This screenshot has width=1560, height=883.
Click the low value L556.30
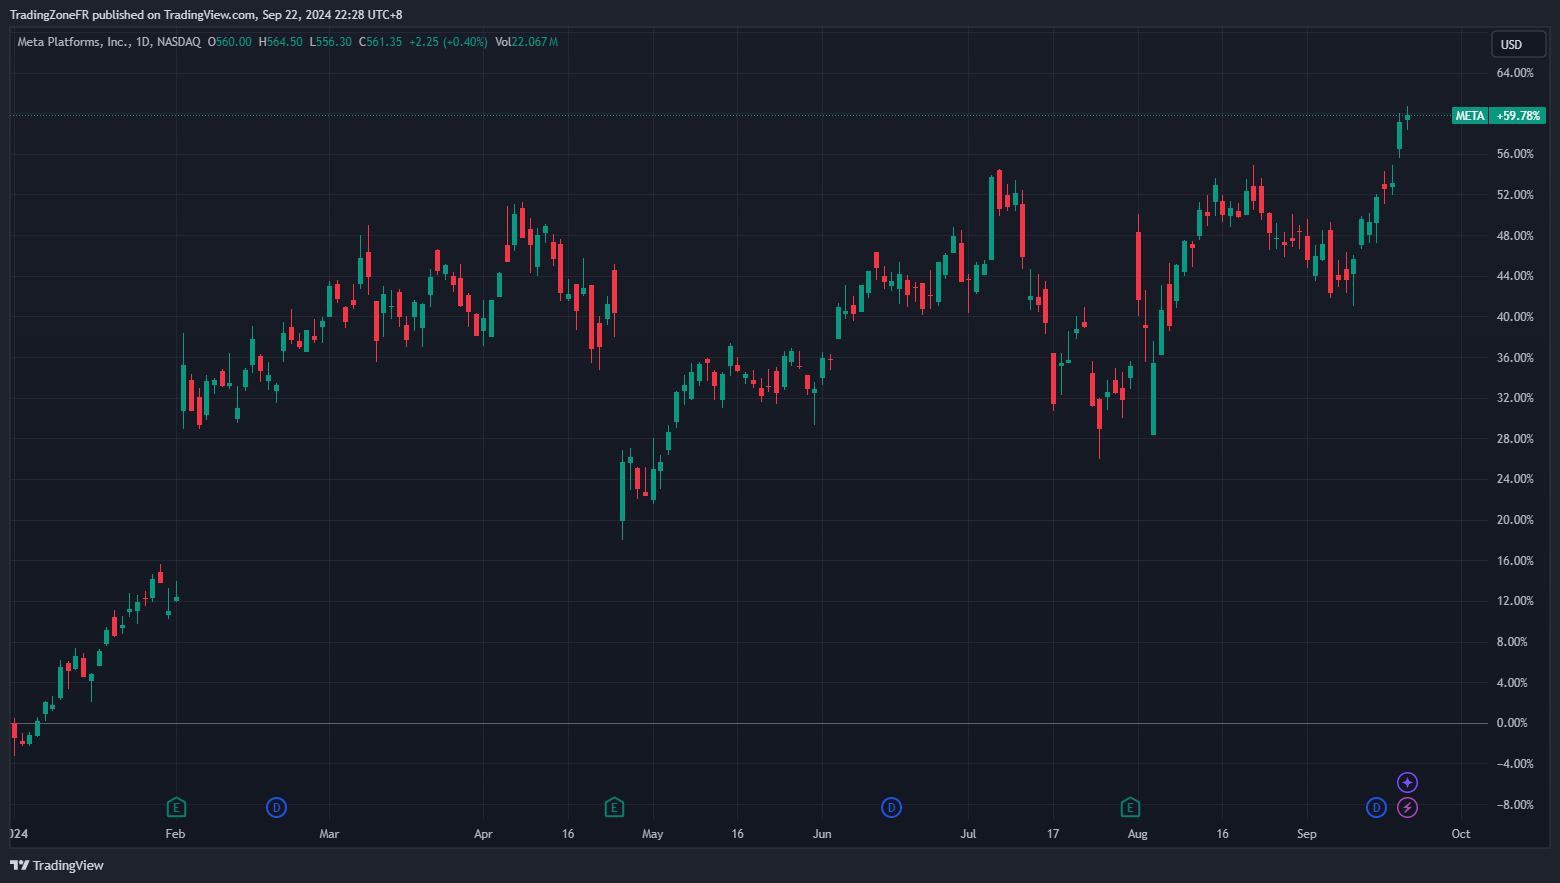[x=331, y=42]
